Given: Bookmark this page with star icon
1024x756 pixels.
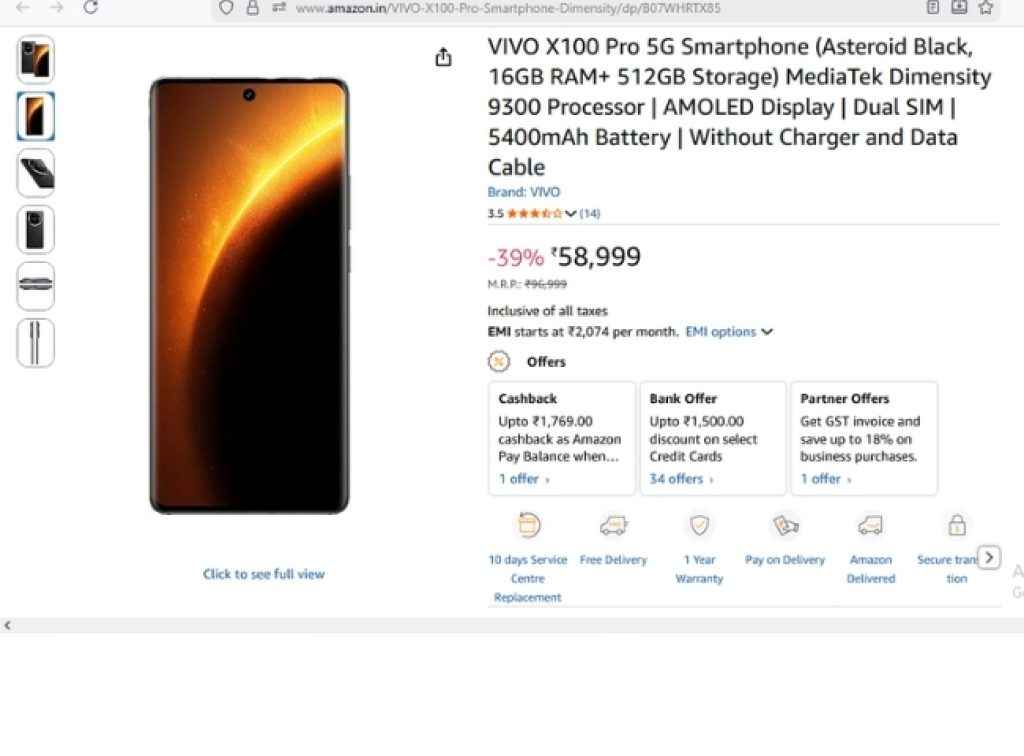Looking at the screenshot, I should (986, 8).
